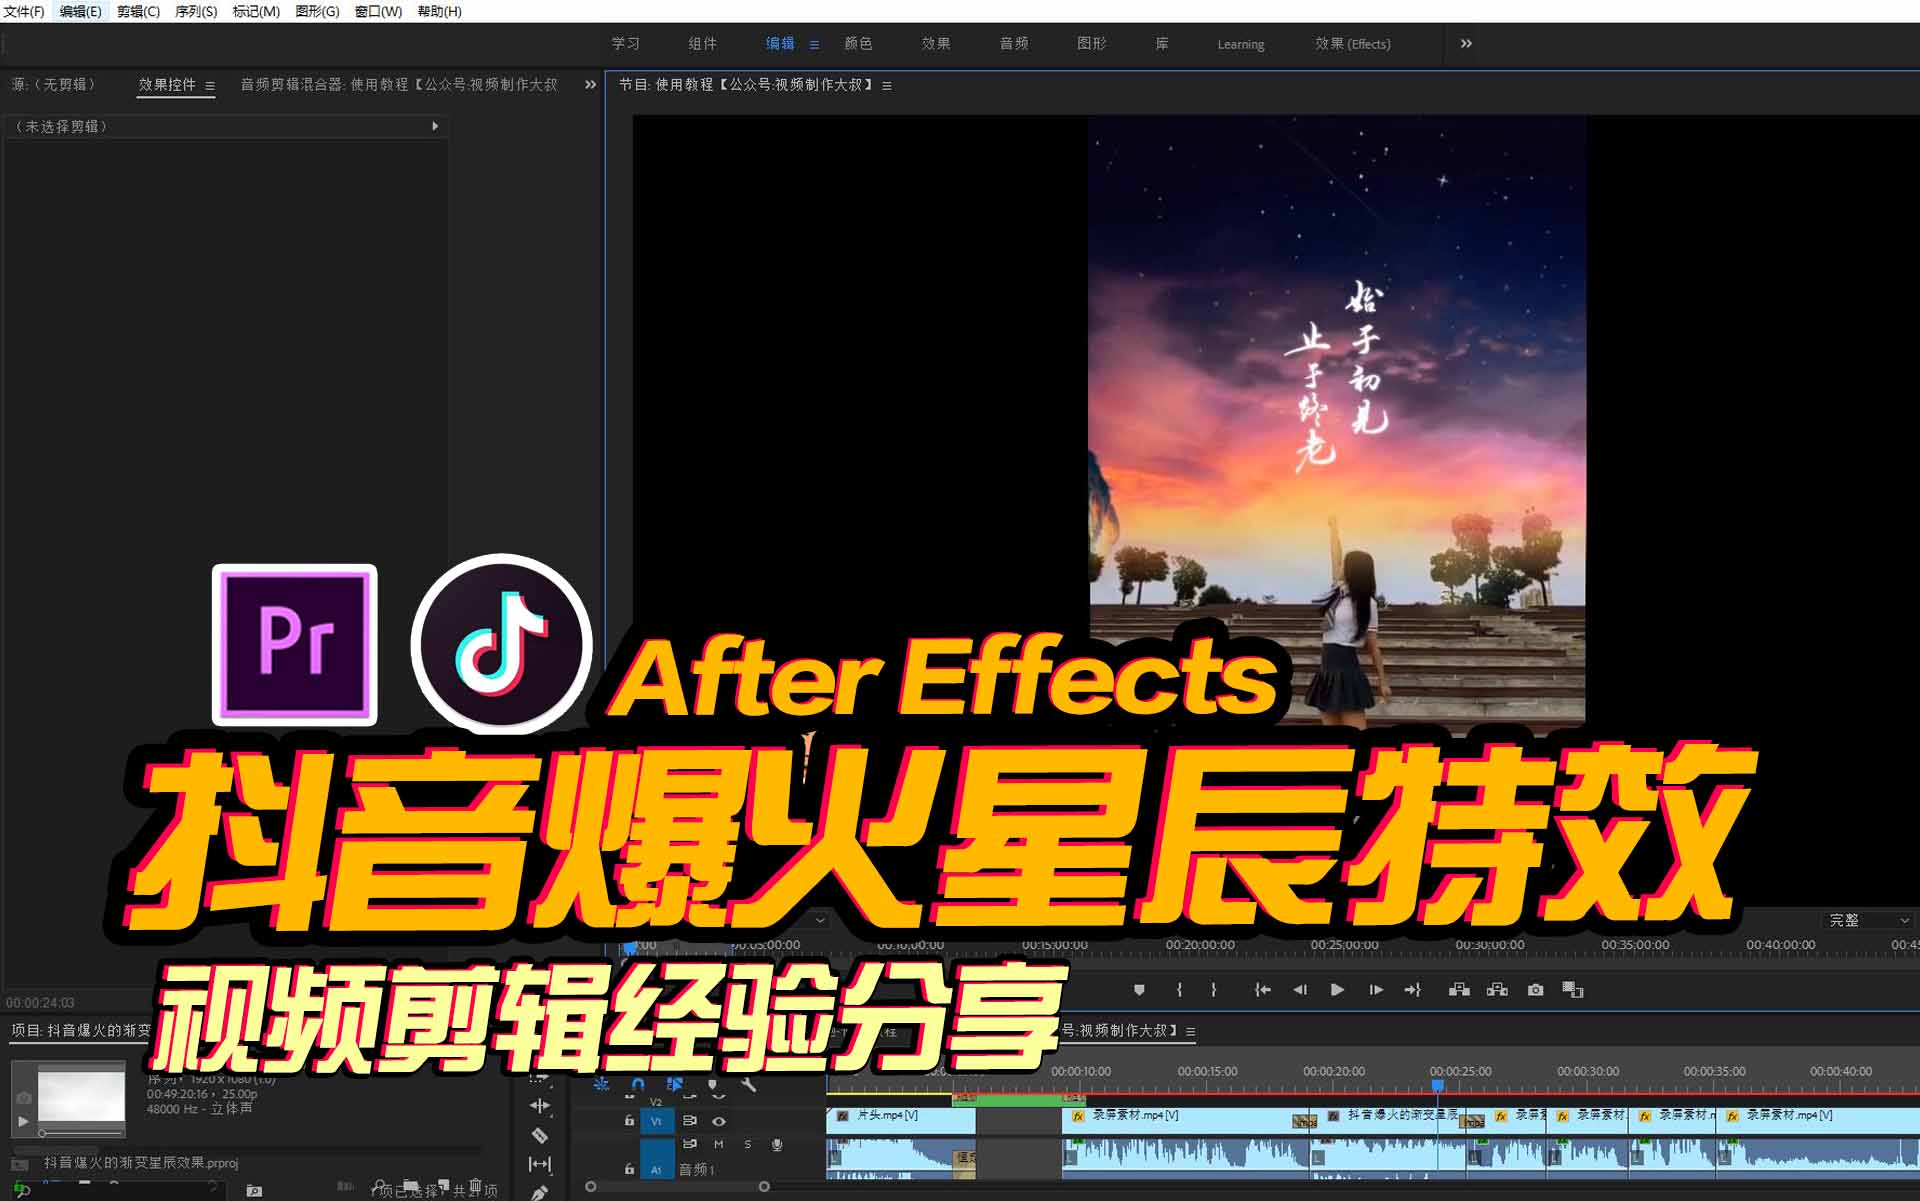Mute audio track A1 with M button
Image resolution: width=1920 pixels, height=1201 pixels.
(718, 1144)
